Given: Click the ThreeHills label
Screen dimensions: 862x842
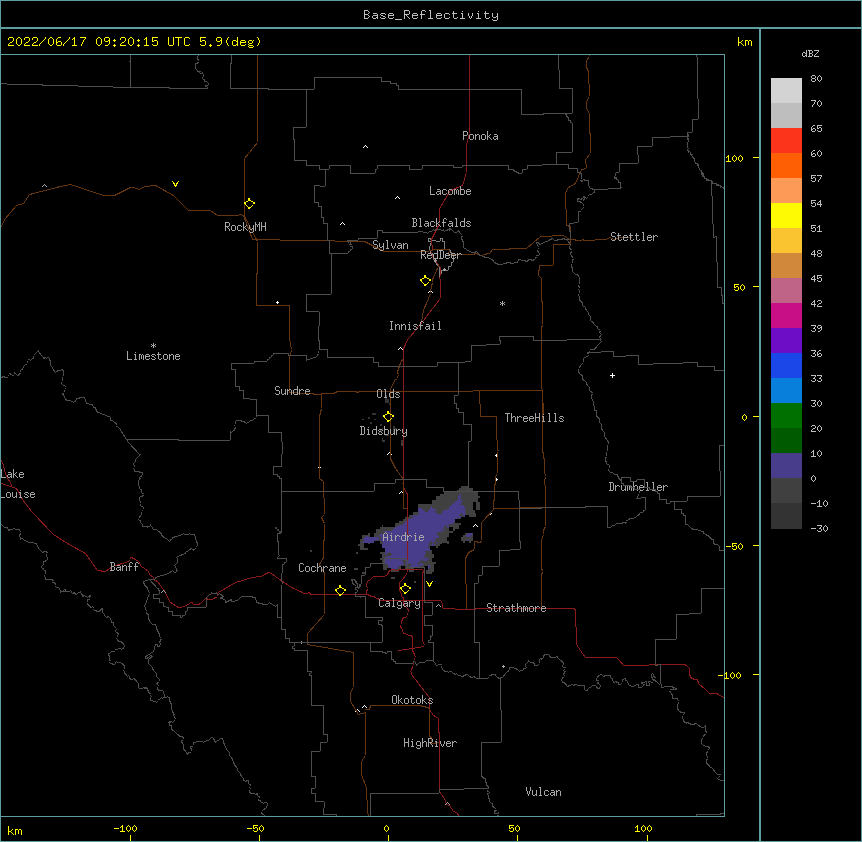Looking at the screenshot, I should (x=534, y=418).
